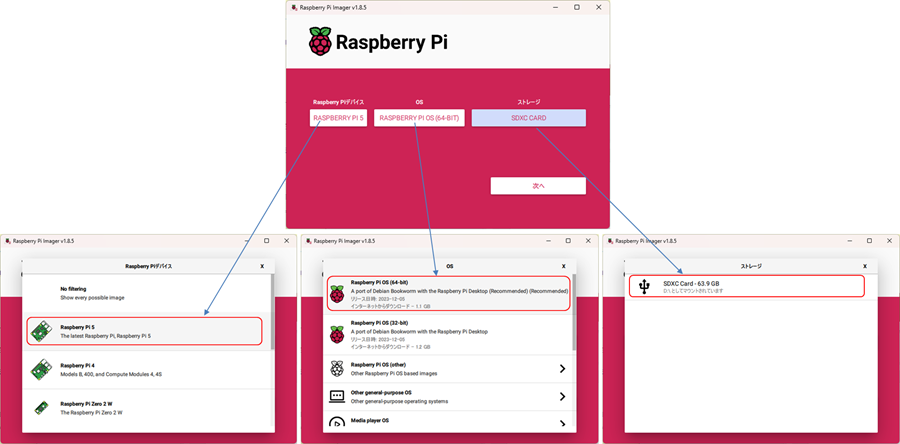Click the Raspberry Pi OS (other) outline icon

(x=337, y=369)
